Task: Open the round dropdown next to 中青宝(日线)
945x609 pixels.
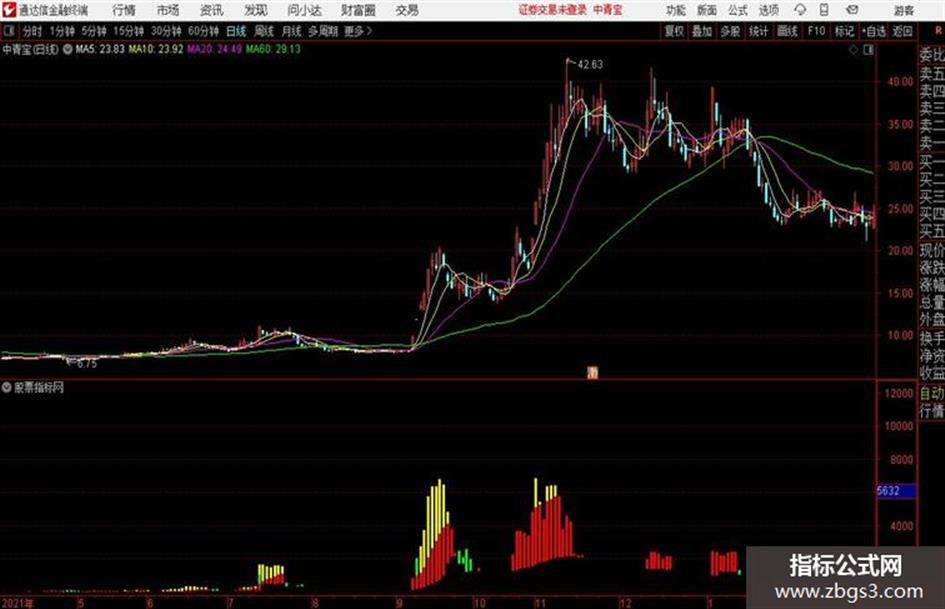Action: (68, 49)
